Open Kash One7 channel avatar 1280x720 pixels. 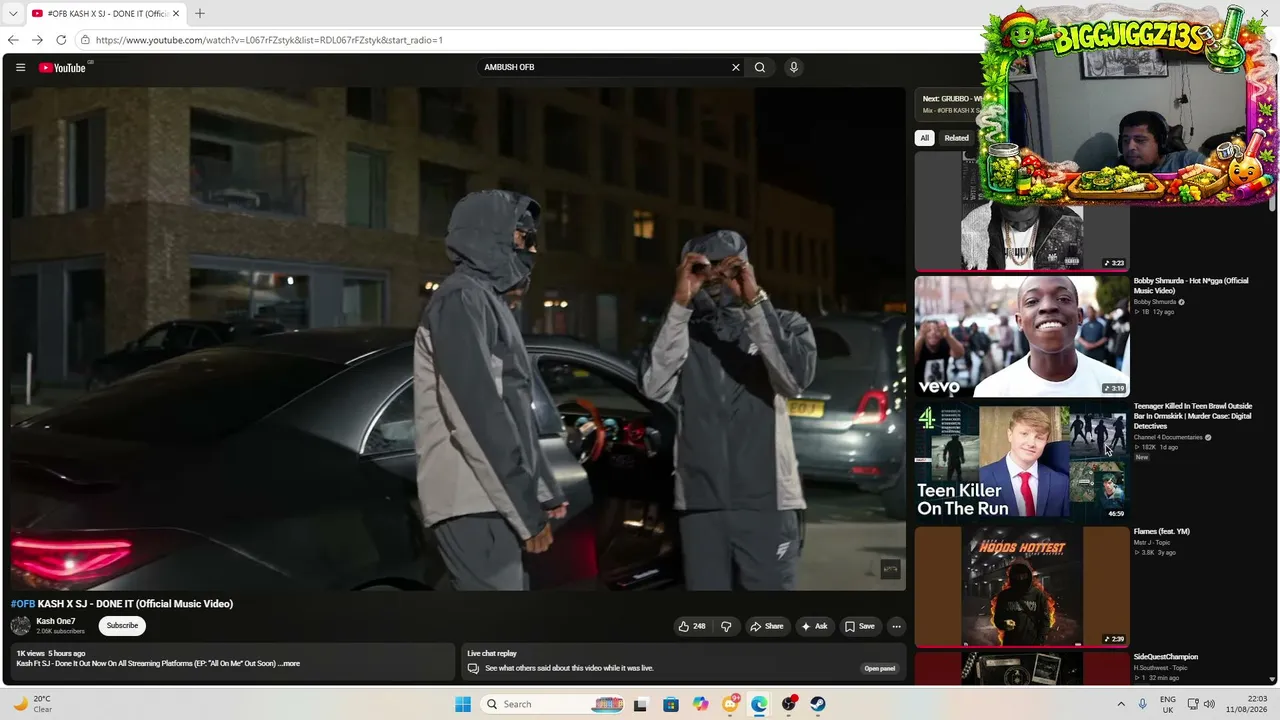coord(20,626)
